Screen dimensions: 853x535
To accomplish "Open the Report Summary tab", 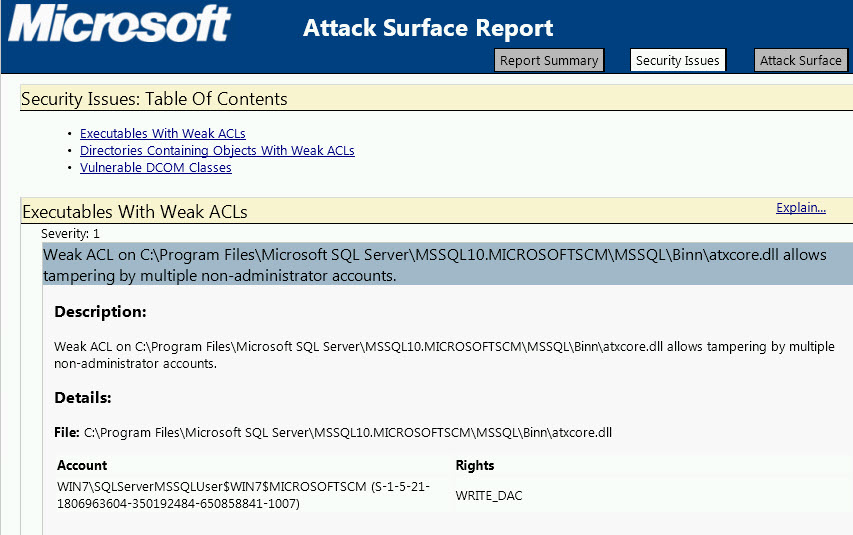I will [549, 60].
